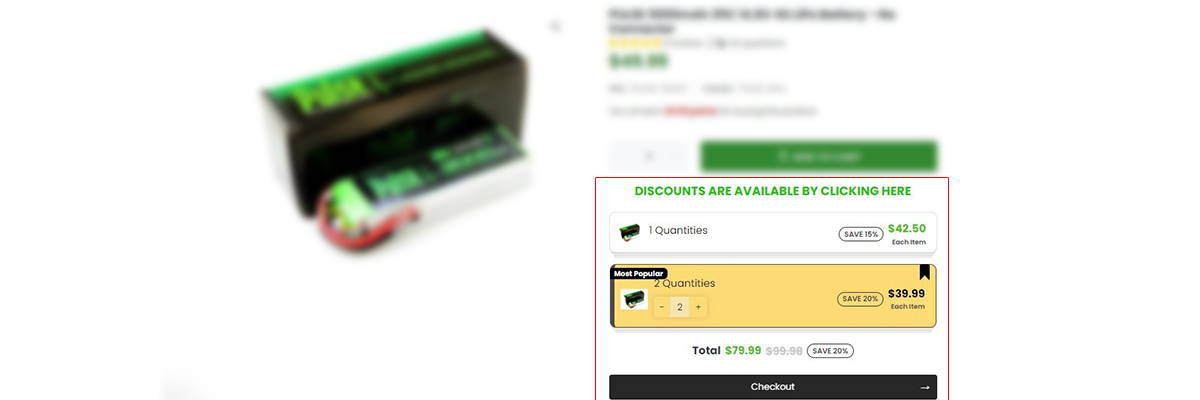
Task: Click the magnifier zoom icon on product image
Action: [x=555, y=27]
